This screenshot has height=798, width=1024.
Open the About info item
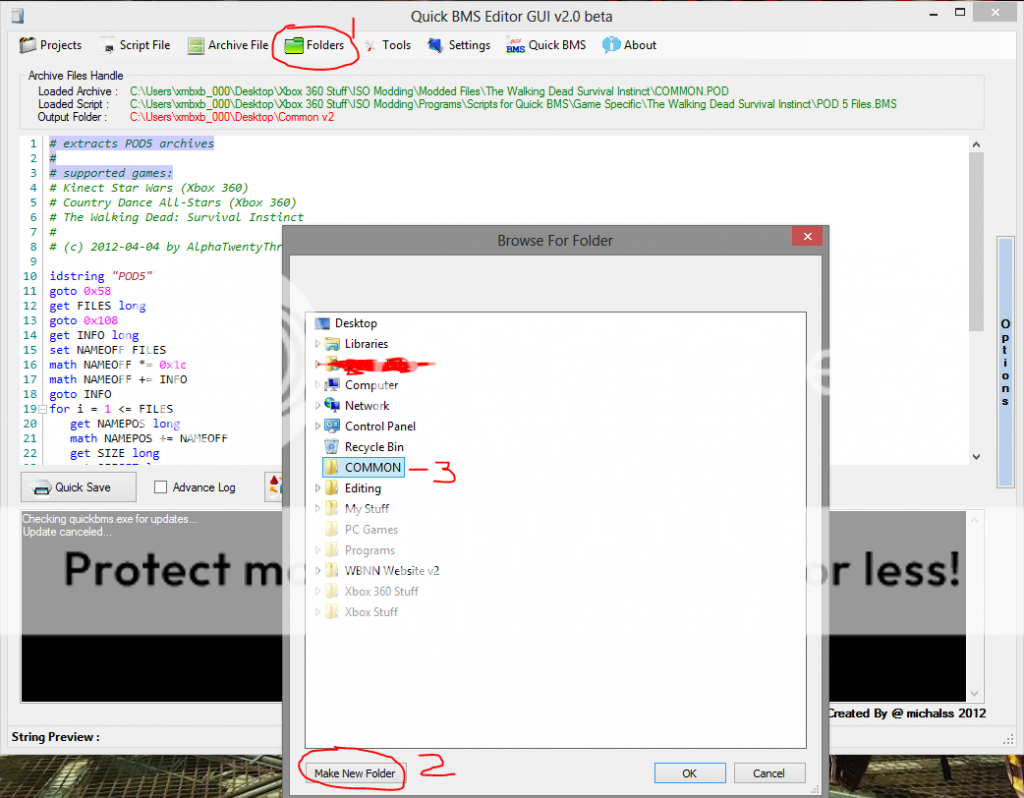pyautogui.click(x=629, y=45)
